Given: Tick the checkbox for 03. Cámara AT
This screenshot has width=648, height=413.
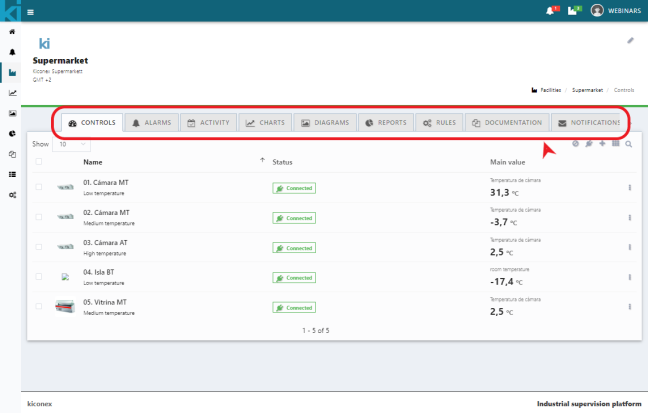Looking at the screenshot, I should (39, 246).
